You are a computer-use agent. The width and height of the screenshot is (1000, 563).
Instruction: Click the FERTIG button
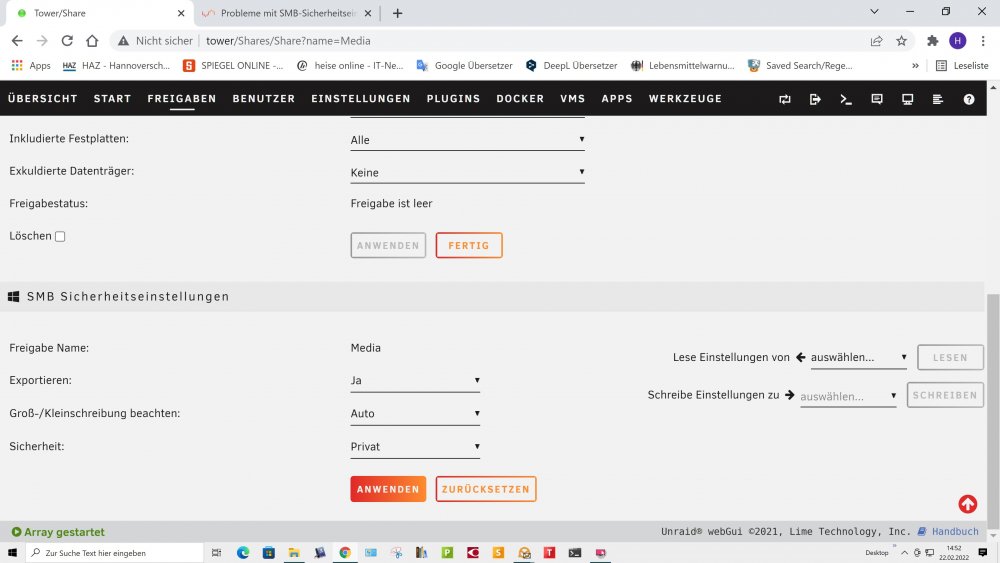pos(469,245)
